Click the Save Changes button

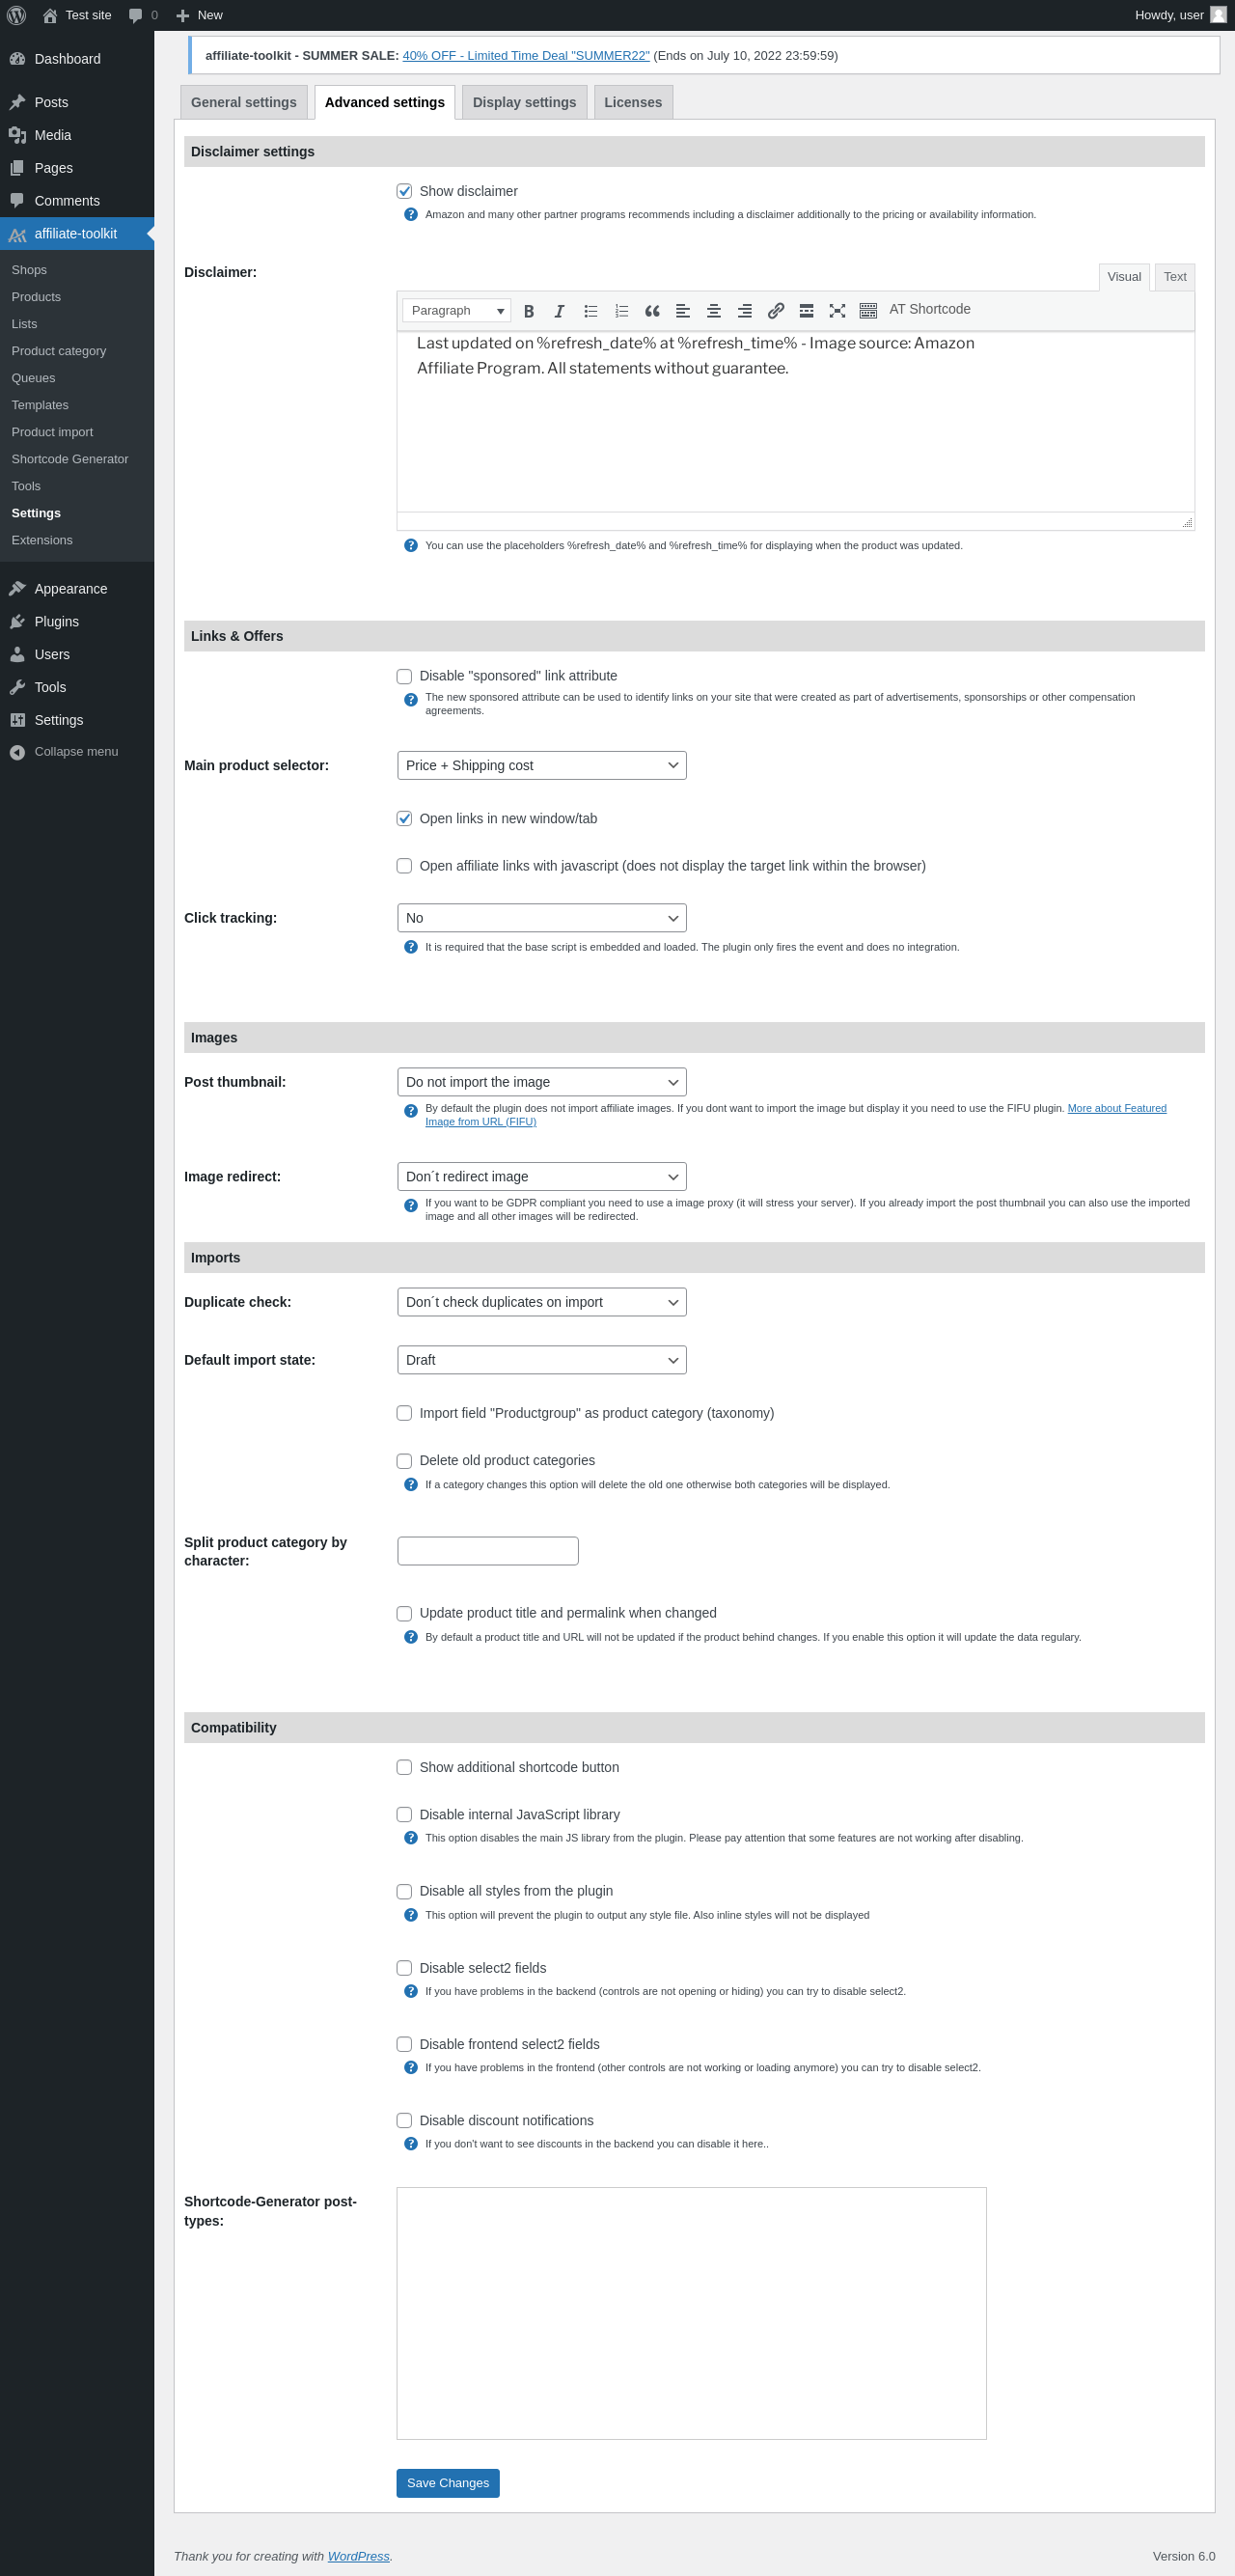447,2483
